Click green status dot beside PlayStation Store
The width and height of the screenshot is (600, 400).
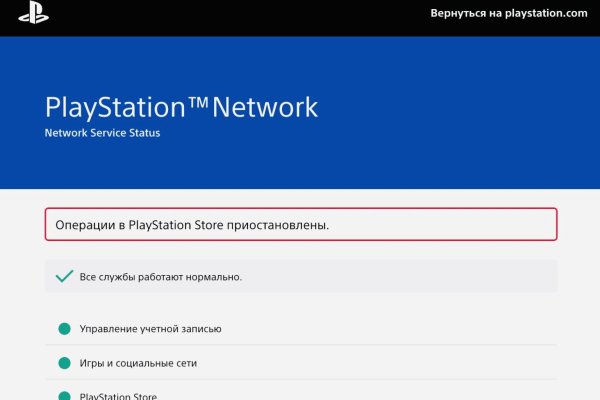(x=65, y=396)
